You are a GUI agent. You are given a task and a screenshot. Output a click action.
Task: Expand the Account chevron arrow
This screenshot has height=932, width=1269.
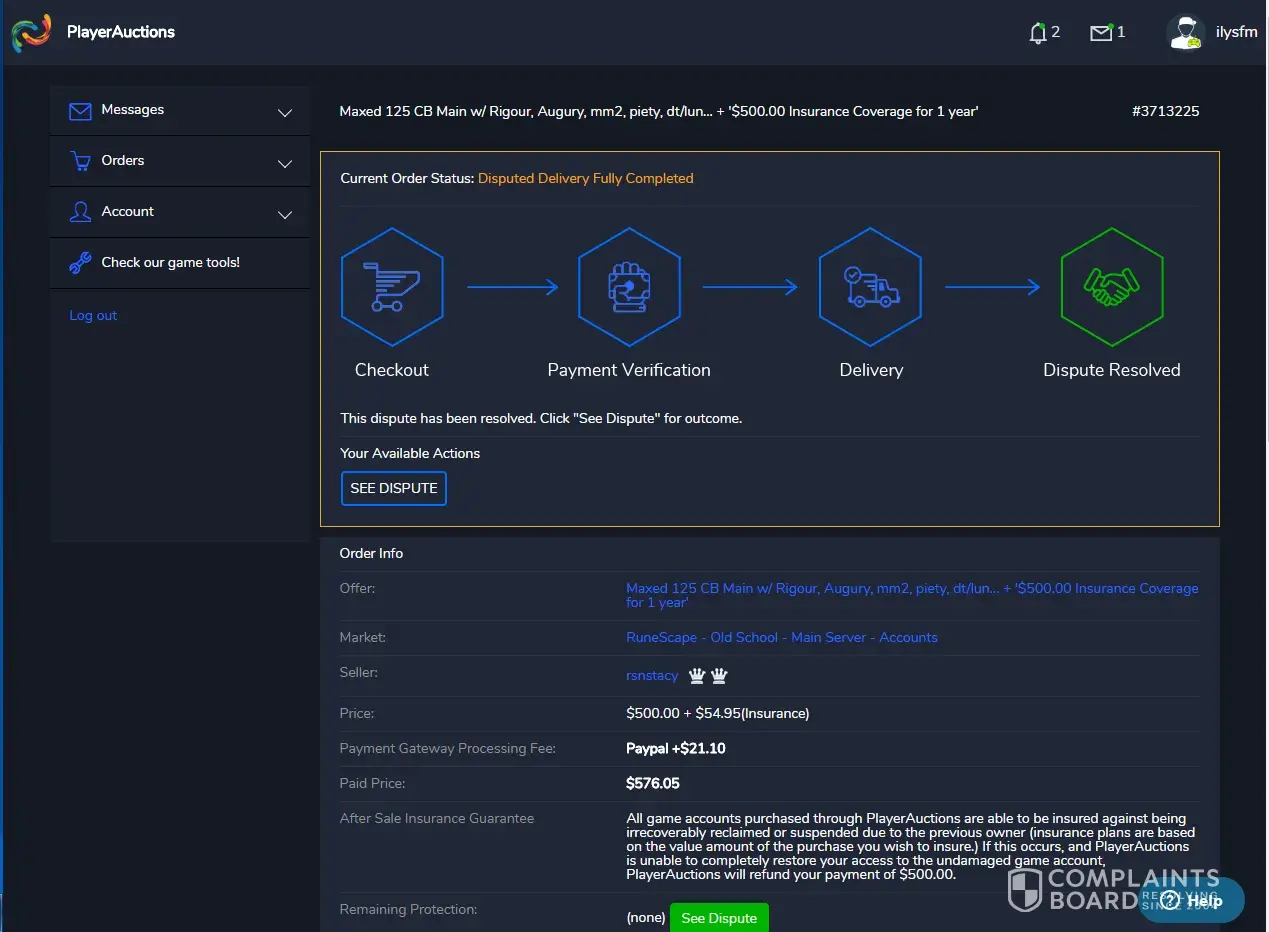click(285, 215)
